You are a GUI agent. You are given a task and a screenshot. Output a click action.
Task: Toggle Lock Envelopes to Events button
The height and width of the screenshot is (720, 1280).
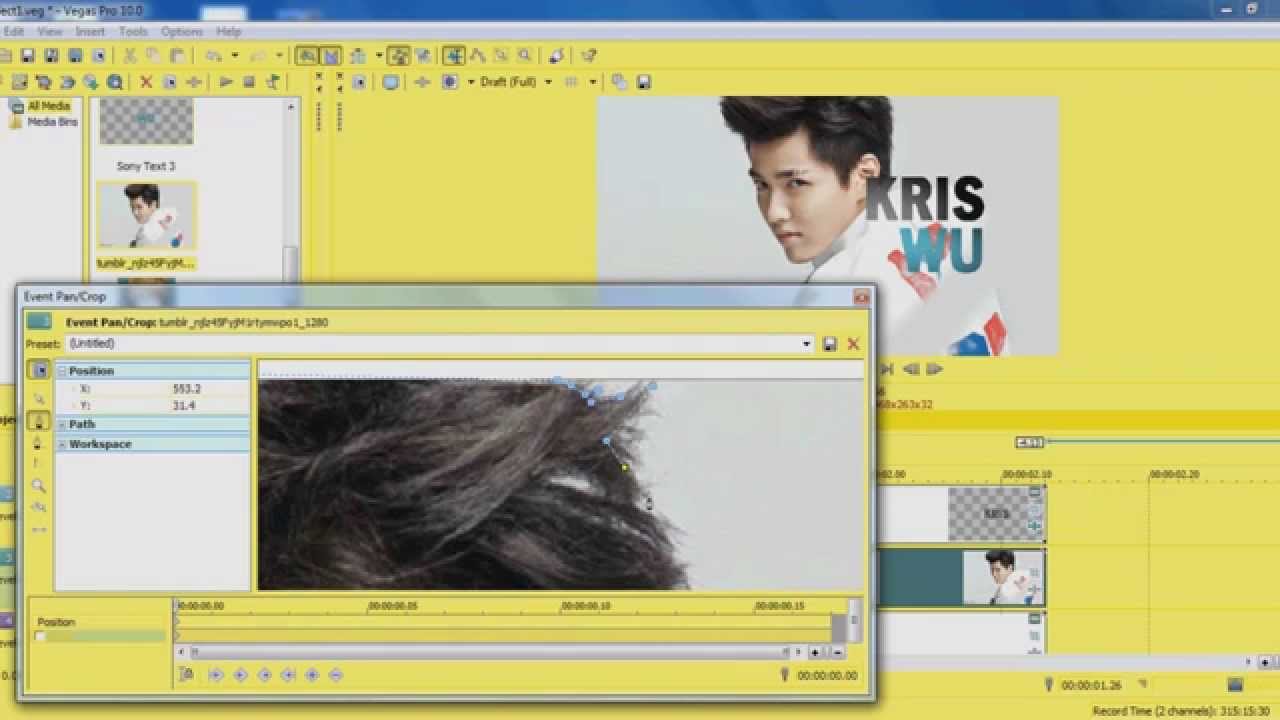(399, 56)
